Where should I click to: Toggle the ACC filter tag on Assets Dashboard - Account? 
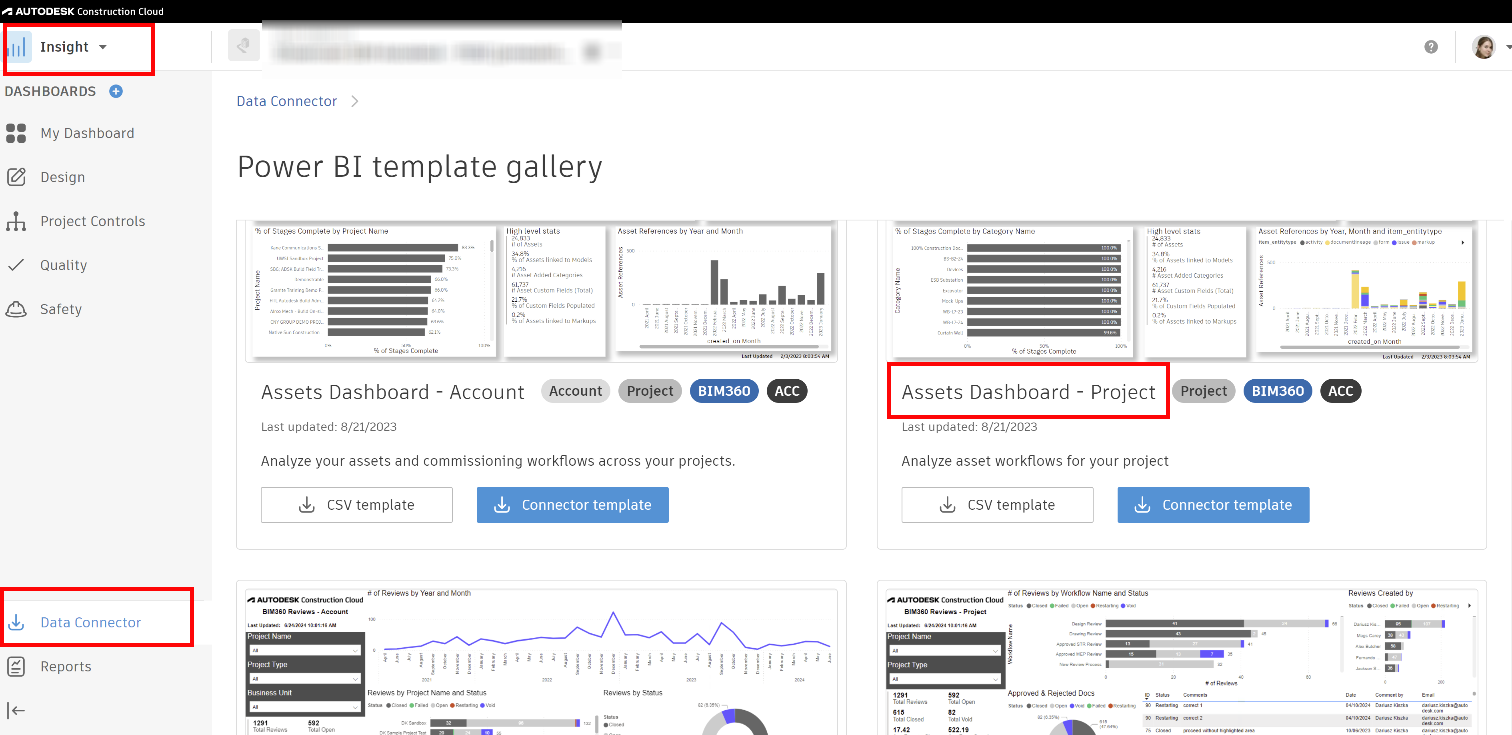(x=787, y=390)
